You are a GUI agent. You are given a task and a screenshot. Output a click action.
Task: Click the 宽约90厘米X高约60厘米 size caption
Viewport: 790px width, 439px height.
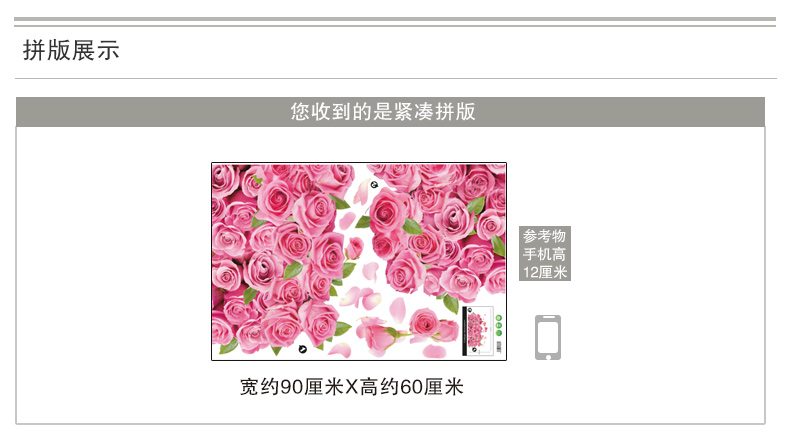(351, 387)
